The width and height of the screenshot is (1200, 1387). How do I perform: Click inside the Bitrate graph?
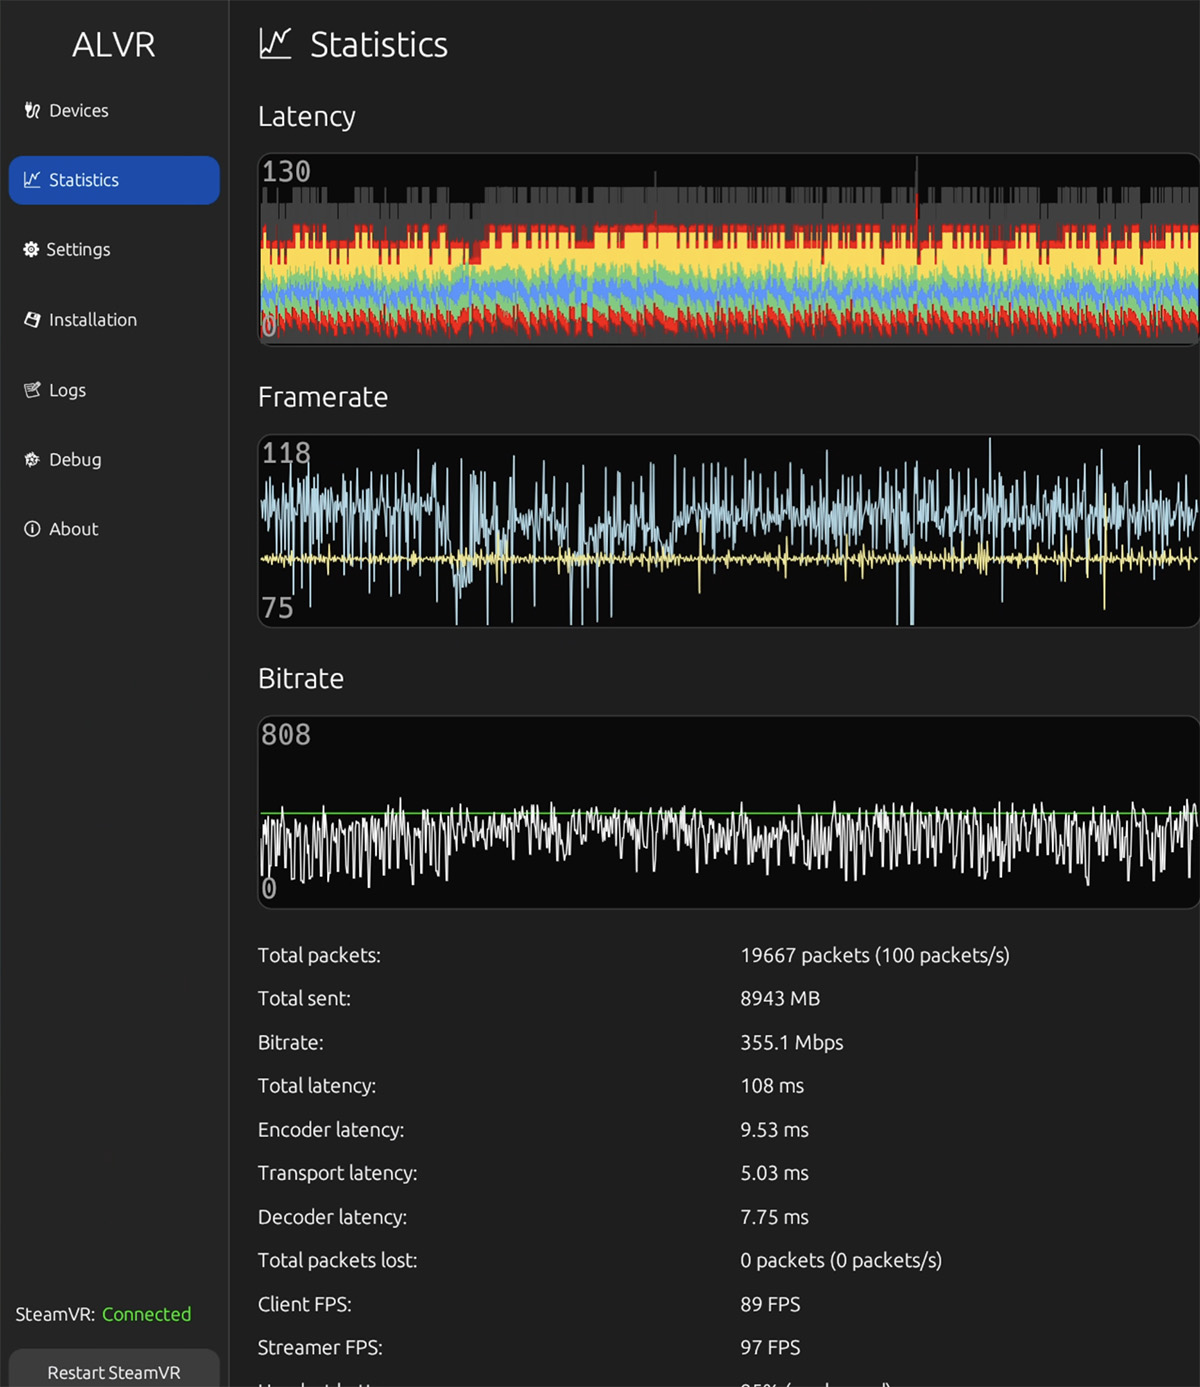point(728,812)
